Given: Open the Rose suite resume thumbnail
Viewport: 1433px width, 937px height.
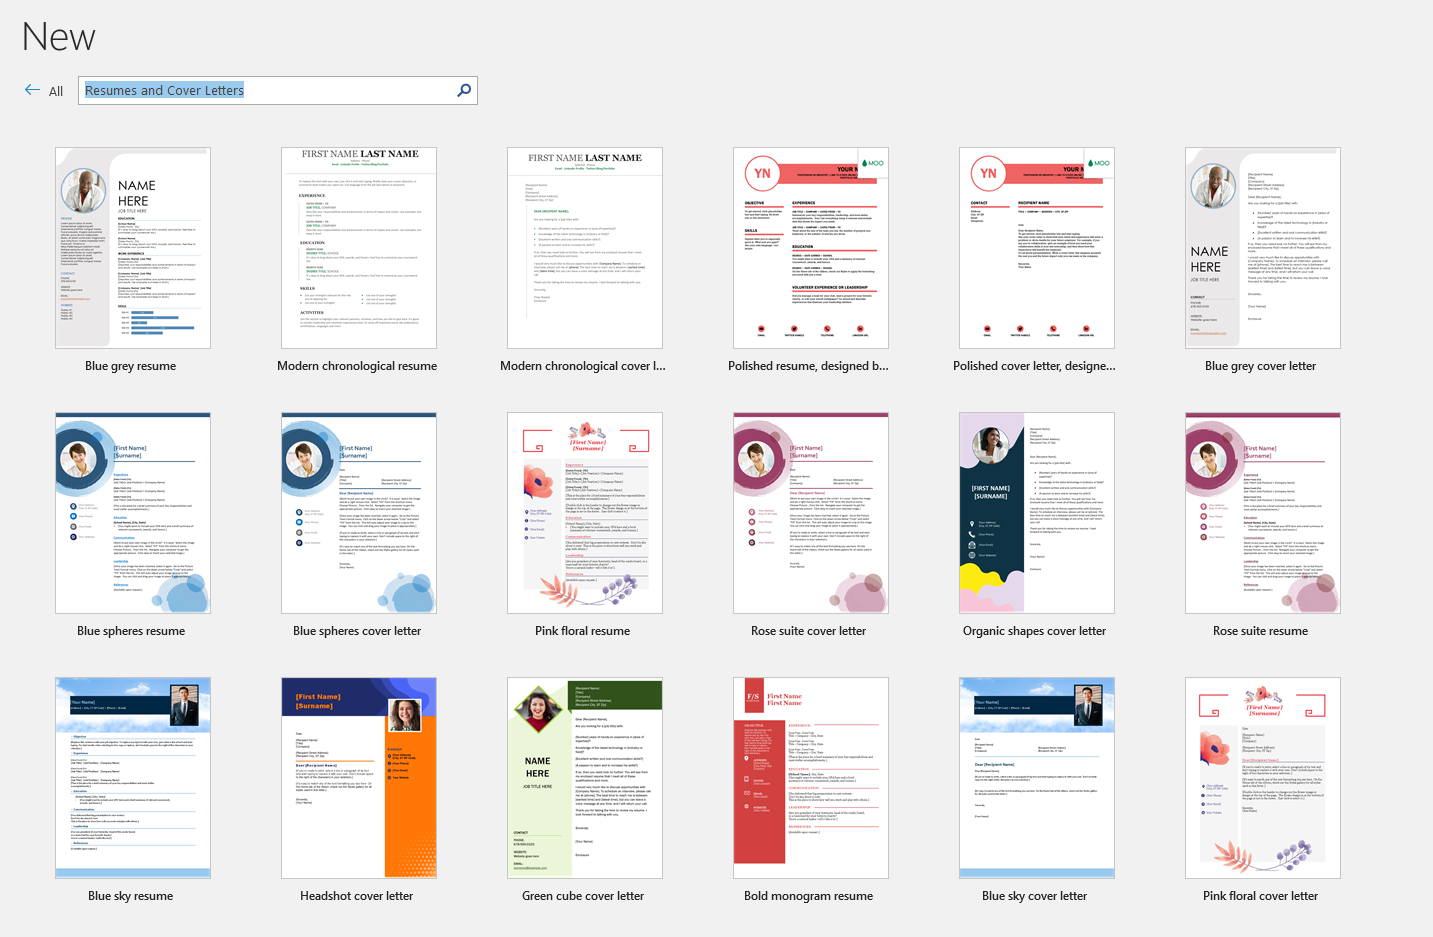Looking at the screenshot, I should [x=1263, y=513].
